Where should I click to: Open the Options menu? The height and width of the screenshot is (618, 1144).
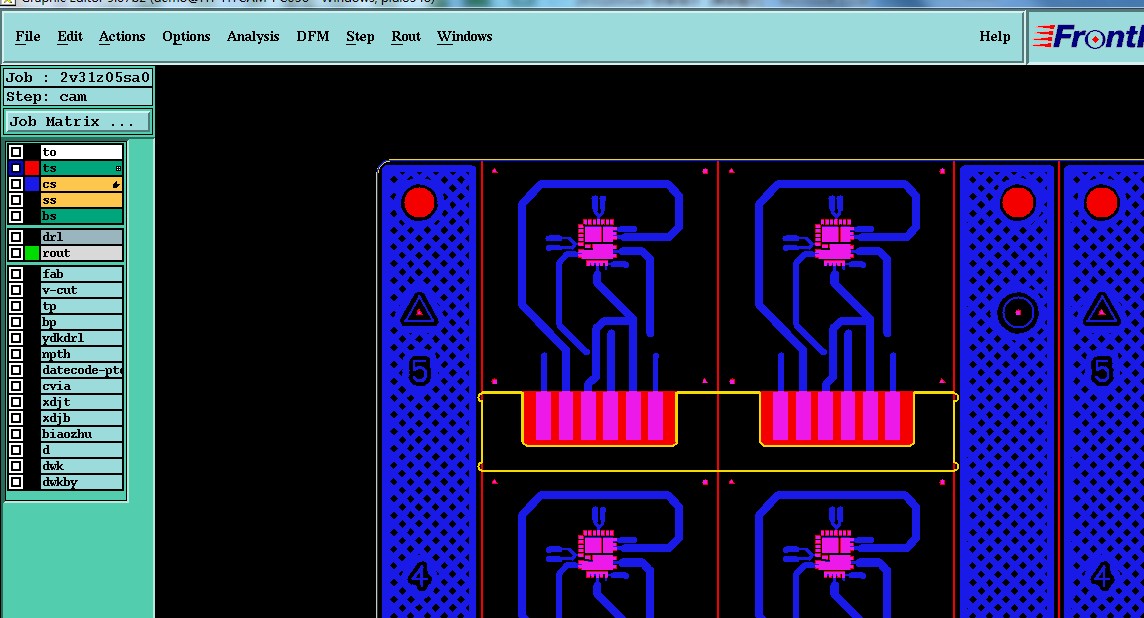pos(186,36)
